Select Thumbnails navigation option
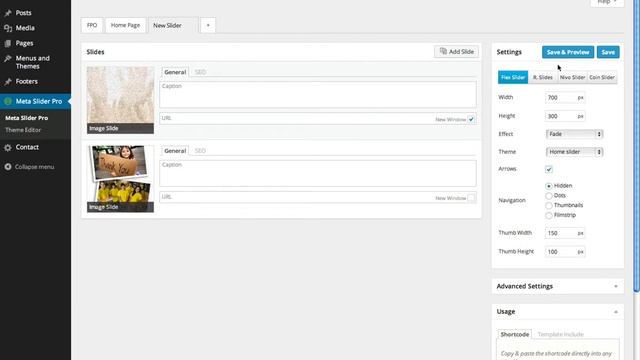Image resolution: width=640 pixels, height=360 pixels. 549,205
